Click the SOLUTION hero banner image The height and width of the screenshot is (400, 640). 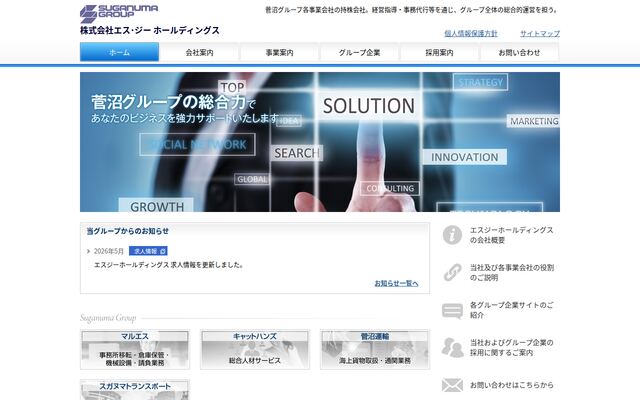[320, 142]
